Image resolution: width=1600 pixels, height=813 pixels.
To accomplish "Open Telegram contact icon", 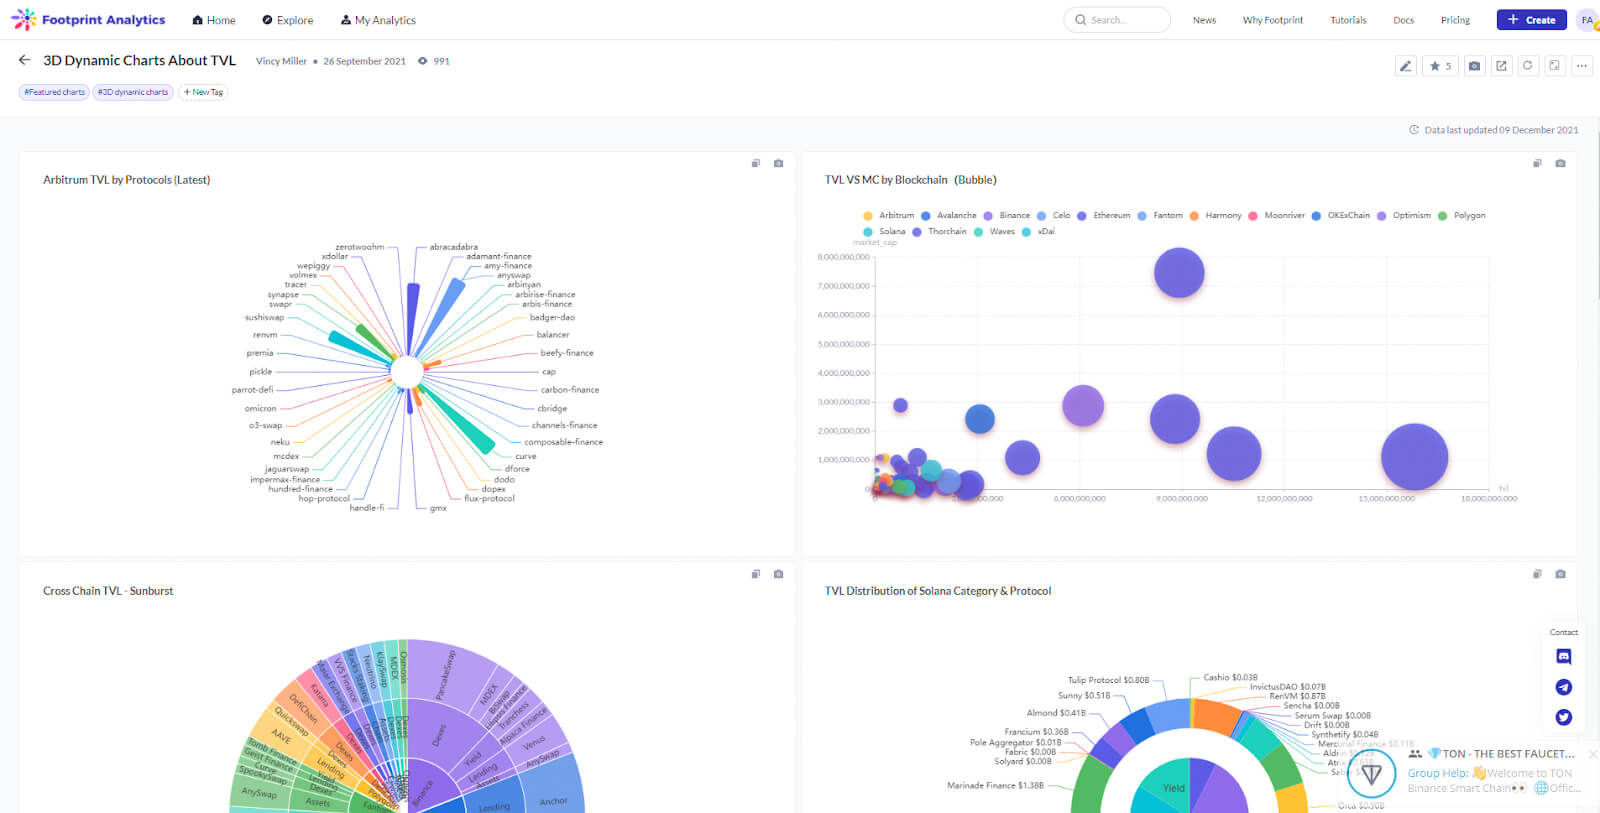I will pos(1564,687).
